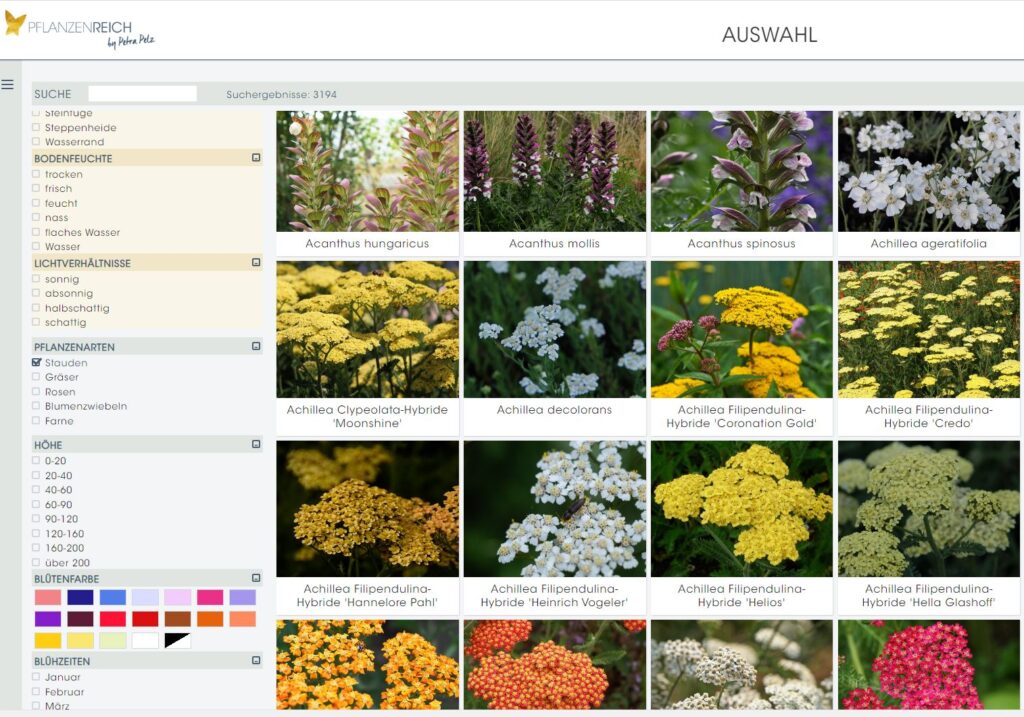The height and width of the screenshot is (717, 1024).
Task: Enable the halbschattig filter
Action: [x=36, y=308]
